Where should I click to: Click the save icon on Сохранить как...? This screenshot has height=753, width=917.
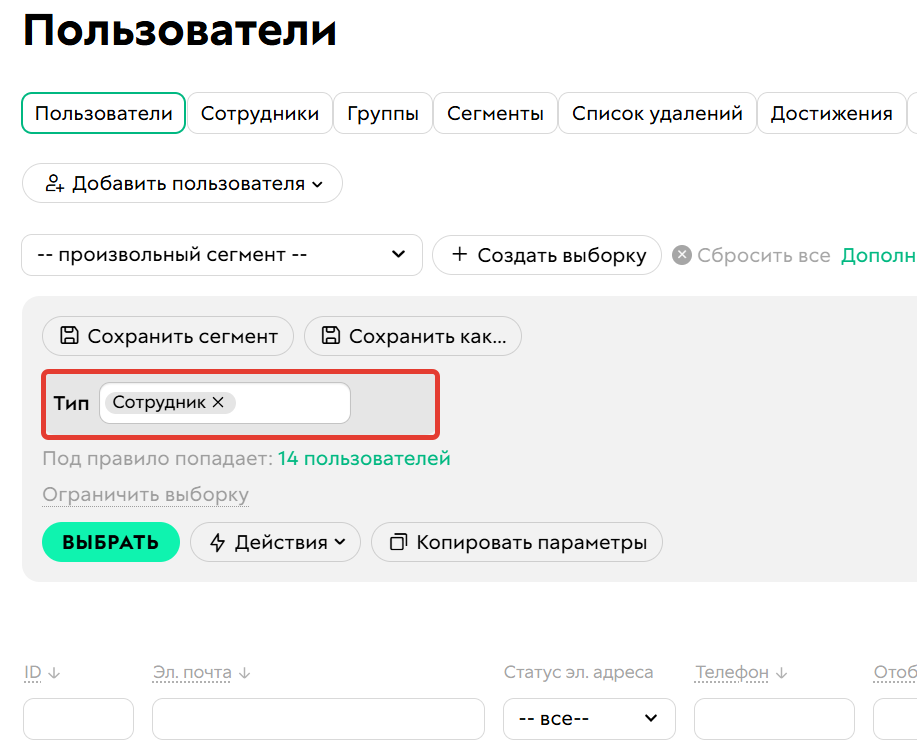coord(331,336)
